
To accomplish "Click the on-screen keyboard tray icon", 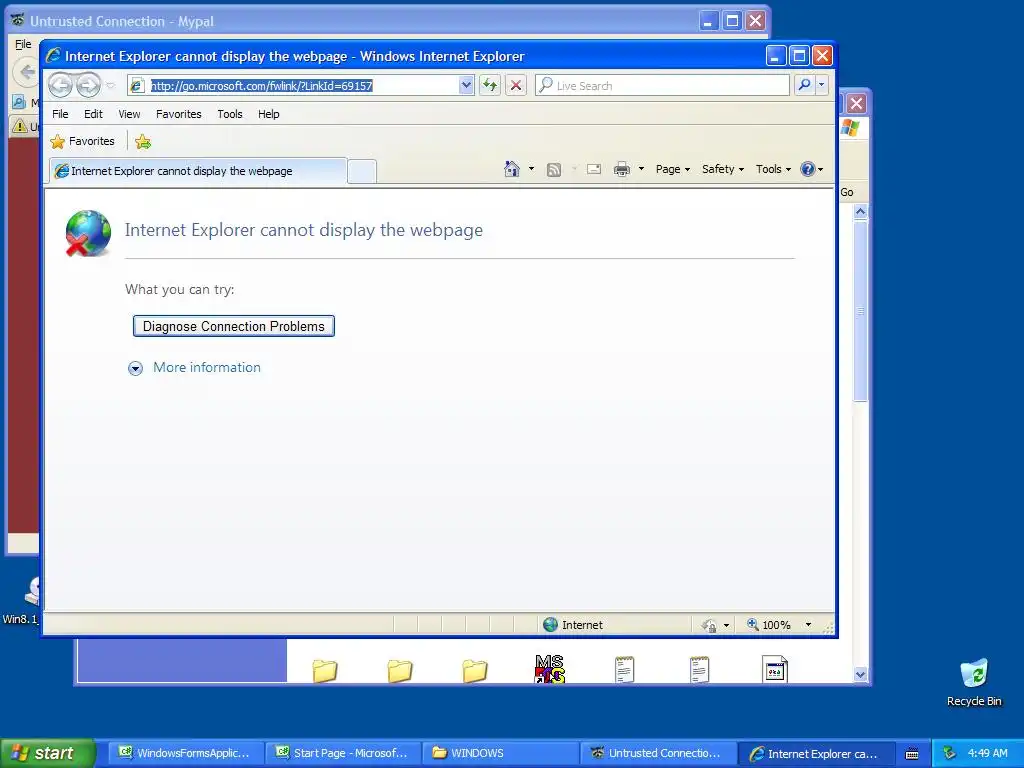I will pyautogui.click(x=912, y=754).
